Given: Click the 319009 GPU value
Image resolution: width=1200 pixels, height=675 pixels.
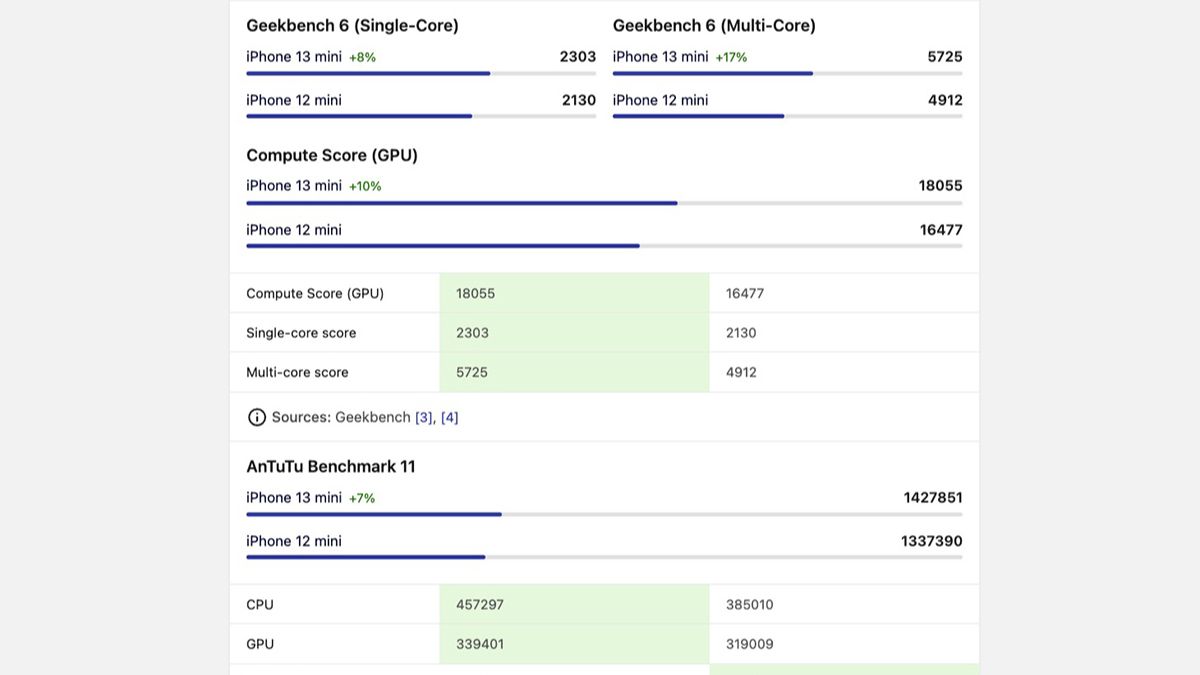Looking at the screenshot, I should (749, 644).
